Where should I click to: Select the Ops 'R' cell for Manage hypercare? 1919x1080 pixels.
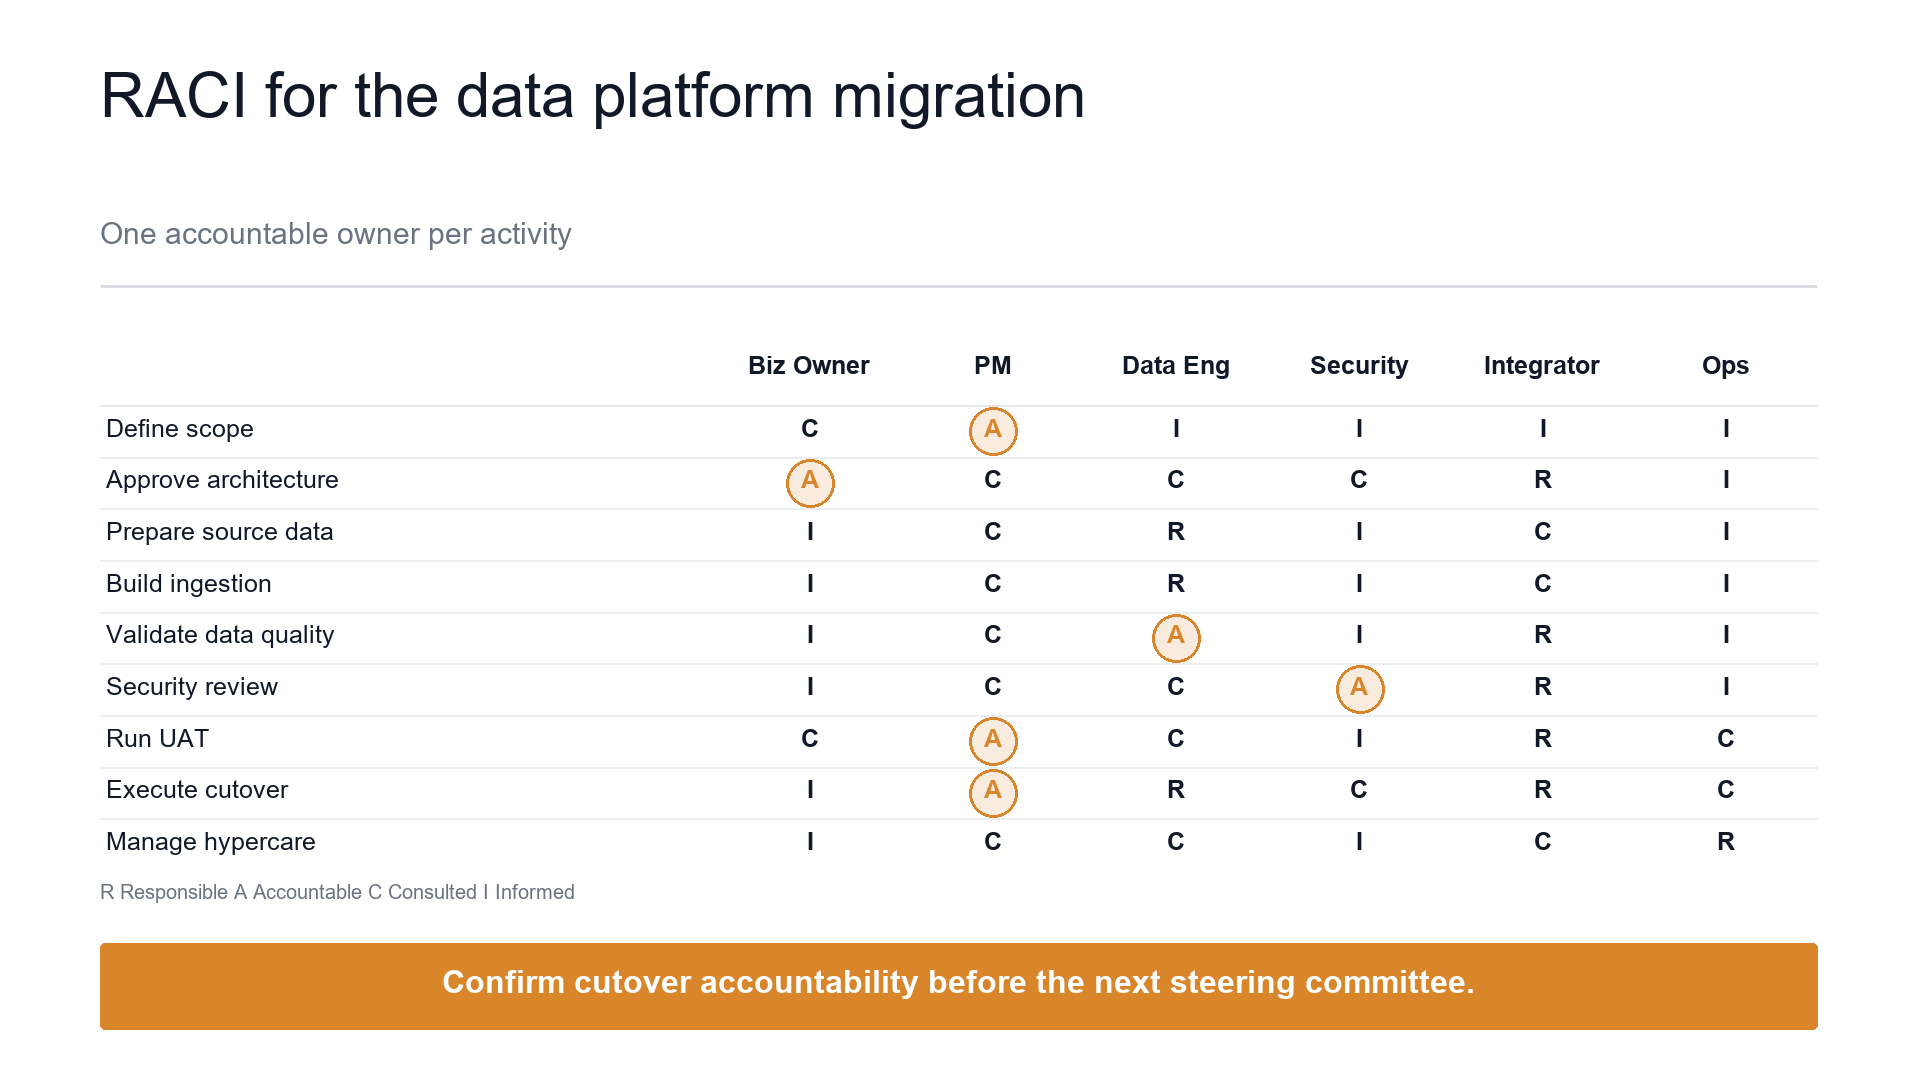pos(1726,842)
